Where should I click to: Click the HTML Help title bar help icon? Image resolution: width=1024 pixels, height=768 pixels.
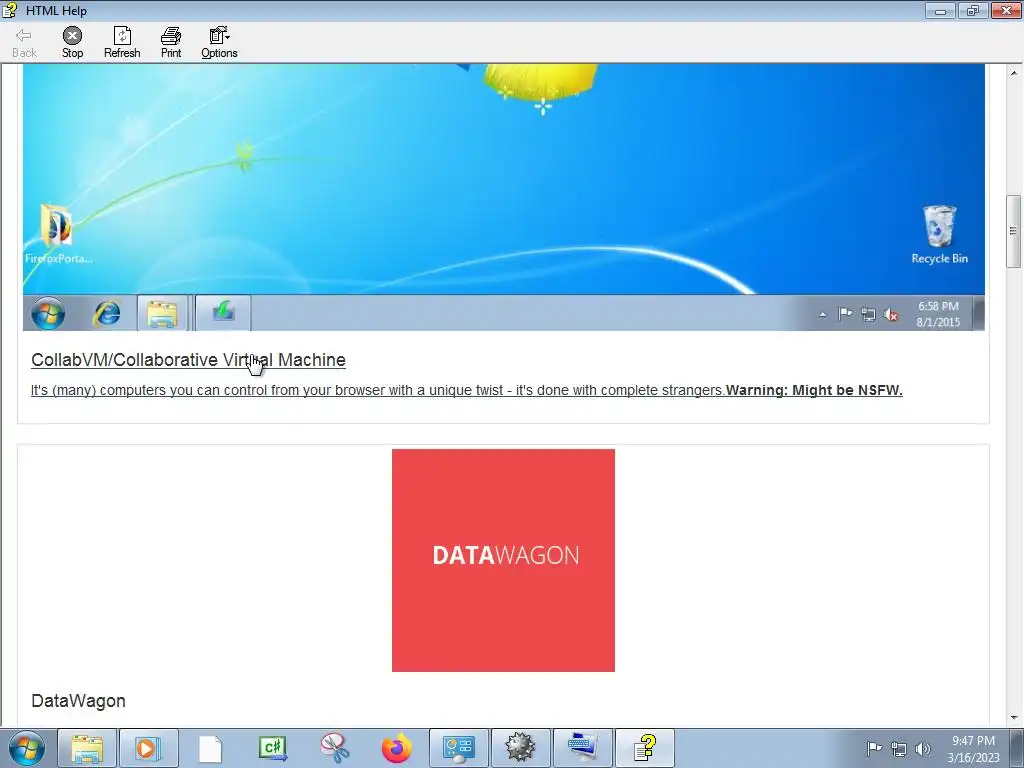(10, 10)
